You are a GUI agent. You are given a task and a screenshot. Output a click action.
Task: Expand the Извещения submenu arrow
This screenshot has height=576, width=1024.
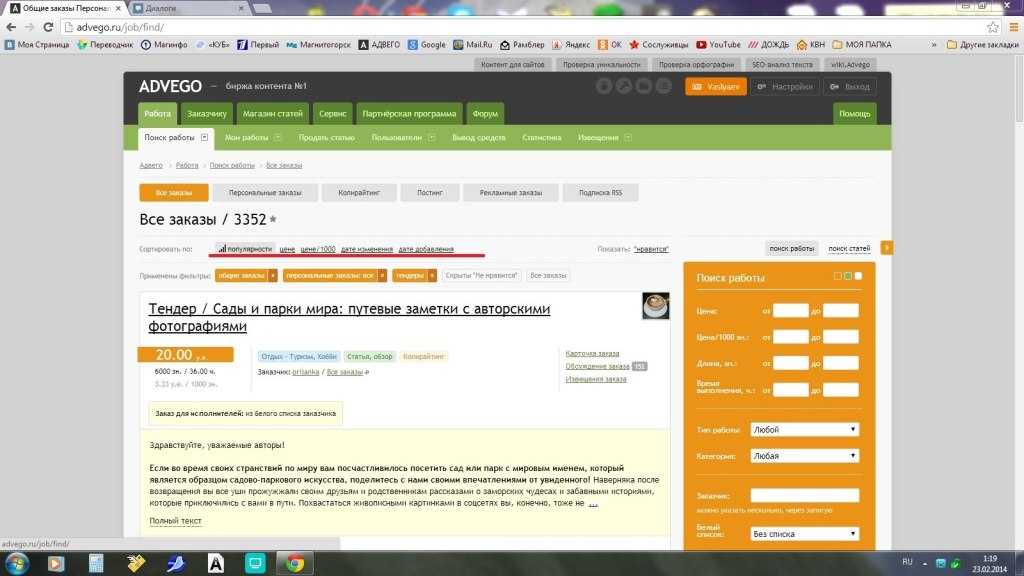[x=628, y=137]
